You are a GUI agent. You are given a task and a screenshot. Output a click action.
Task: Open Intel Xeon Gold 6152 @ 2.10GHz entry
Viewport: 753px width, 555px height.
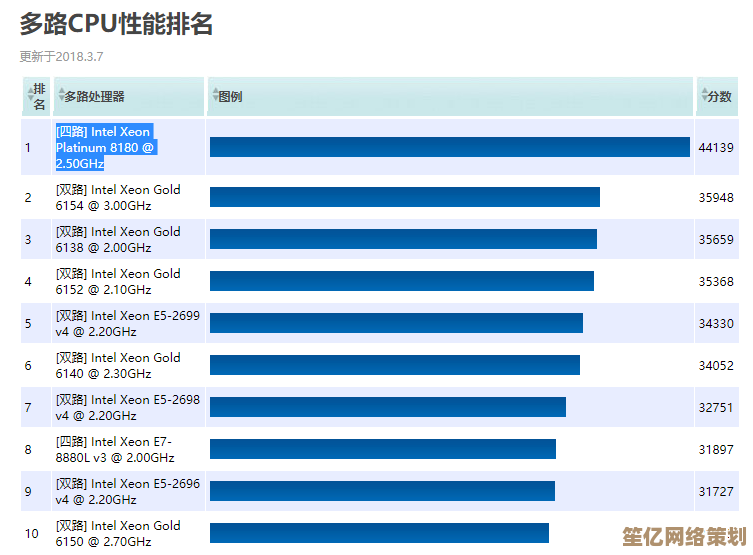click(118, 281)
